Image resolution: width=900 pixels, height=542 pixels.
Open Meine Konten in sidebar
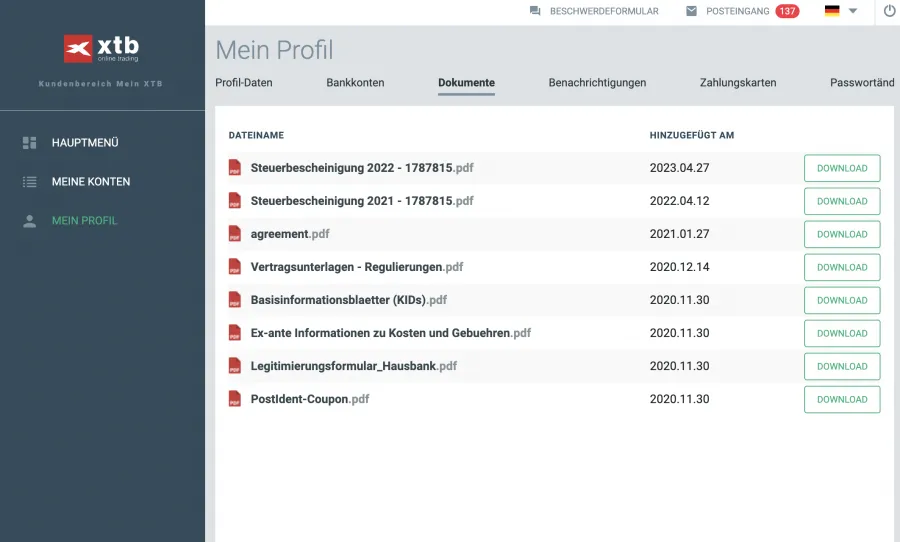(x=91, y=182)
